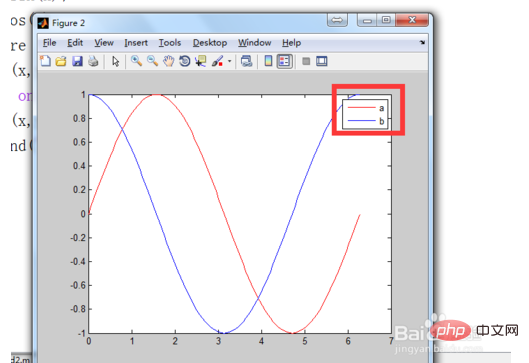Maximize the Figure 2 window

(386, 20)
